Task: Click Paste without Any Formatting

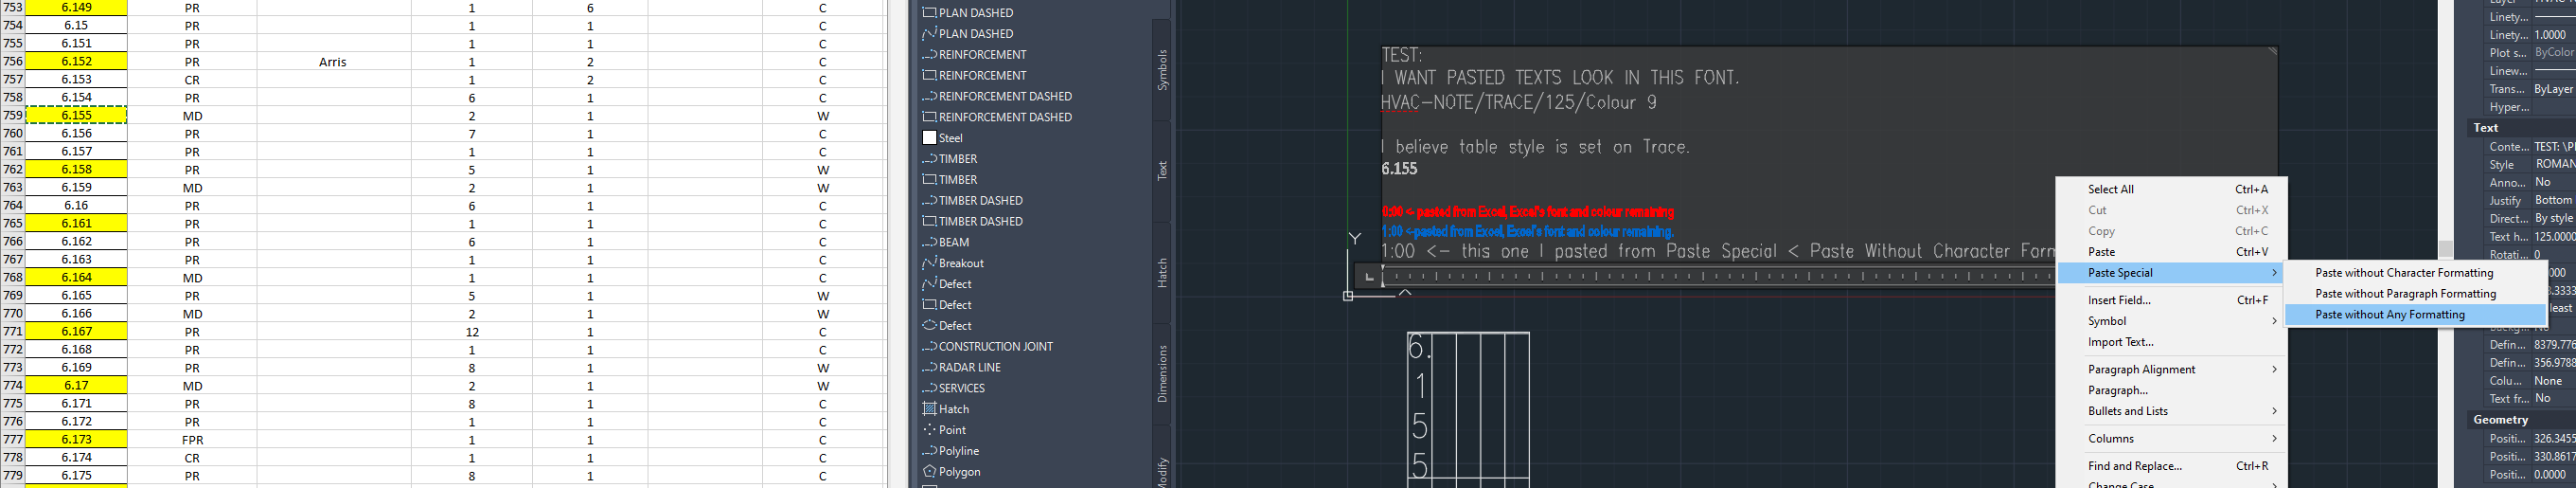Action: 2416,315
